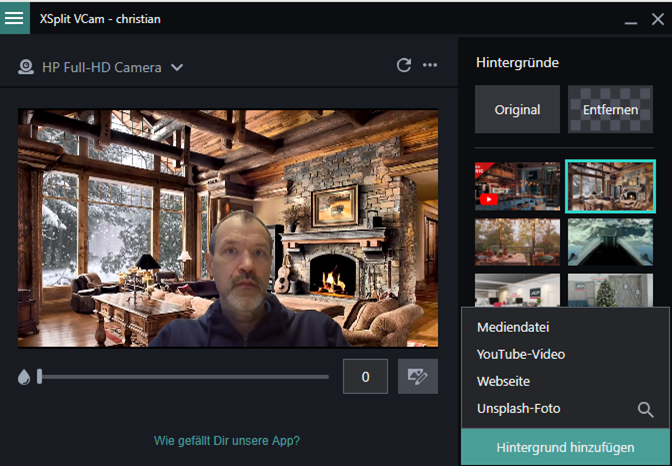
Task: Click the Unsplash search magnifier icon
Action: (645, 410)
